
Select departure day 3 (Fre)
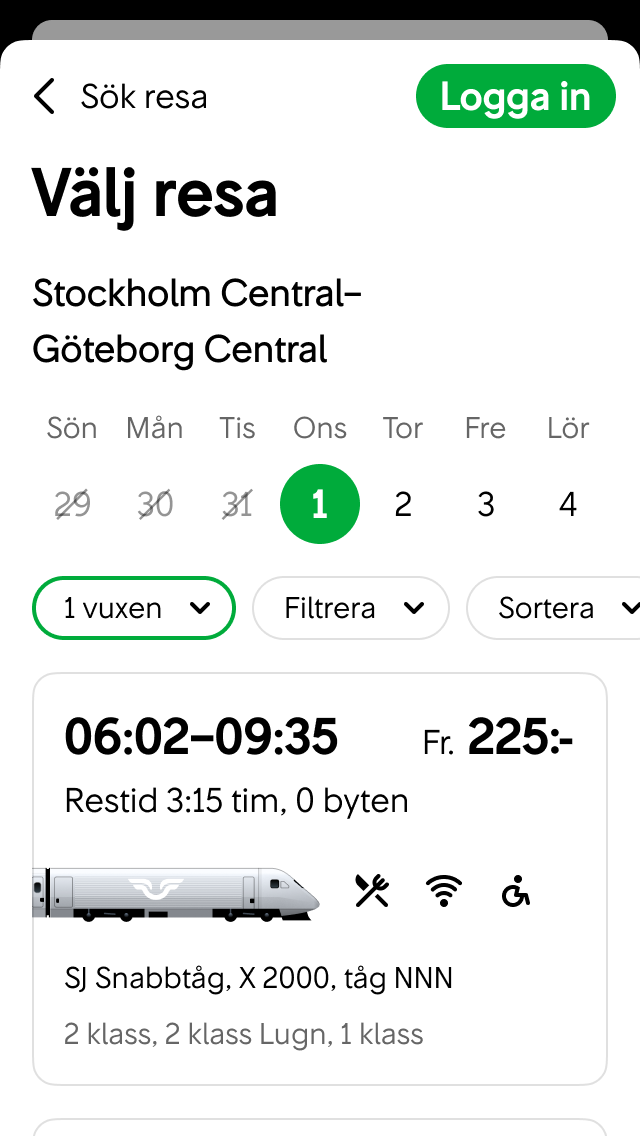[x=485, y=504]
